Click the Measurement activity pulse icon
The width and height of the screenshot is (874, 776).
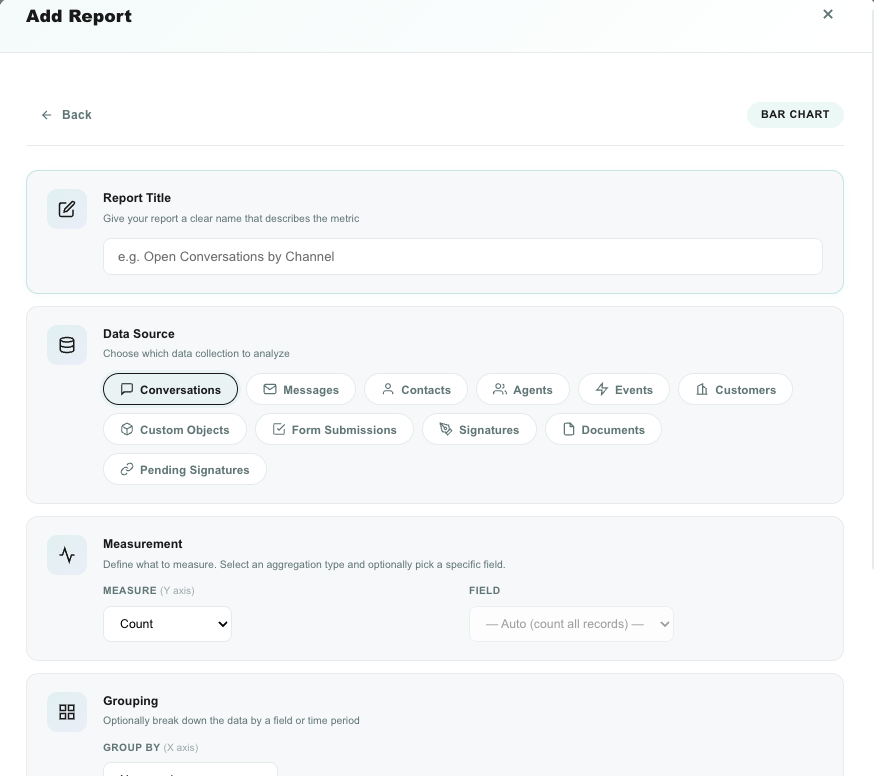[67, 555]
